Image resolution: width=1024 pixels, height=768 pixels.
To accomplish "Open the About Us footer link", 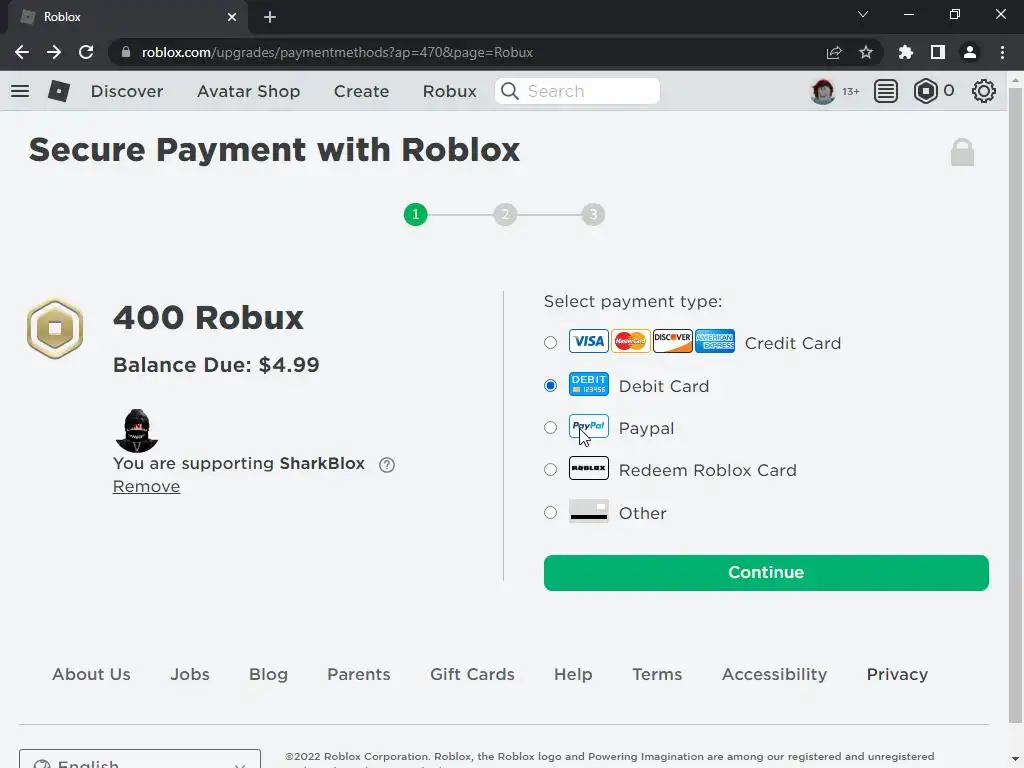I will [x=91, y=674].
